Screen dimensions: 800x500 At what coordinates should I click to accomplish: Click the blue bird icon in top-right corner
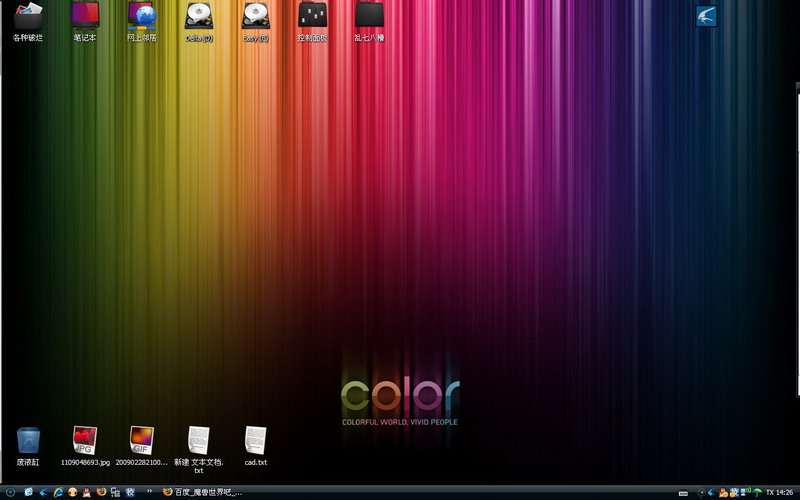point(706,16)
